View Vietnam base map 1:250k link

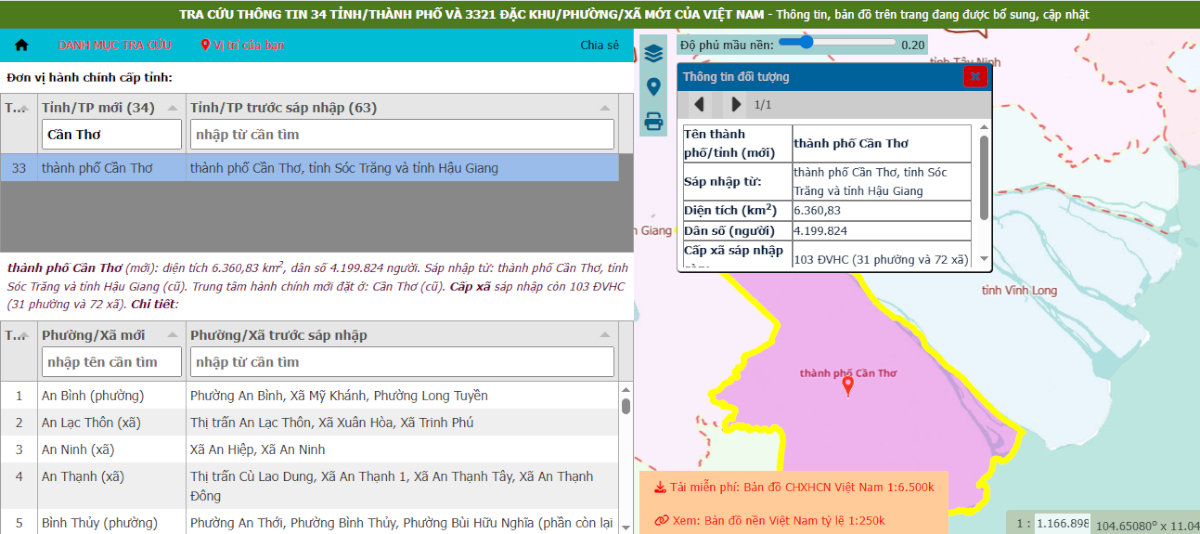tap(770, 520)
